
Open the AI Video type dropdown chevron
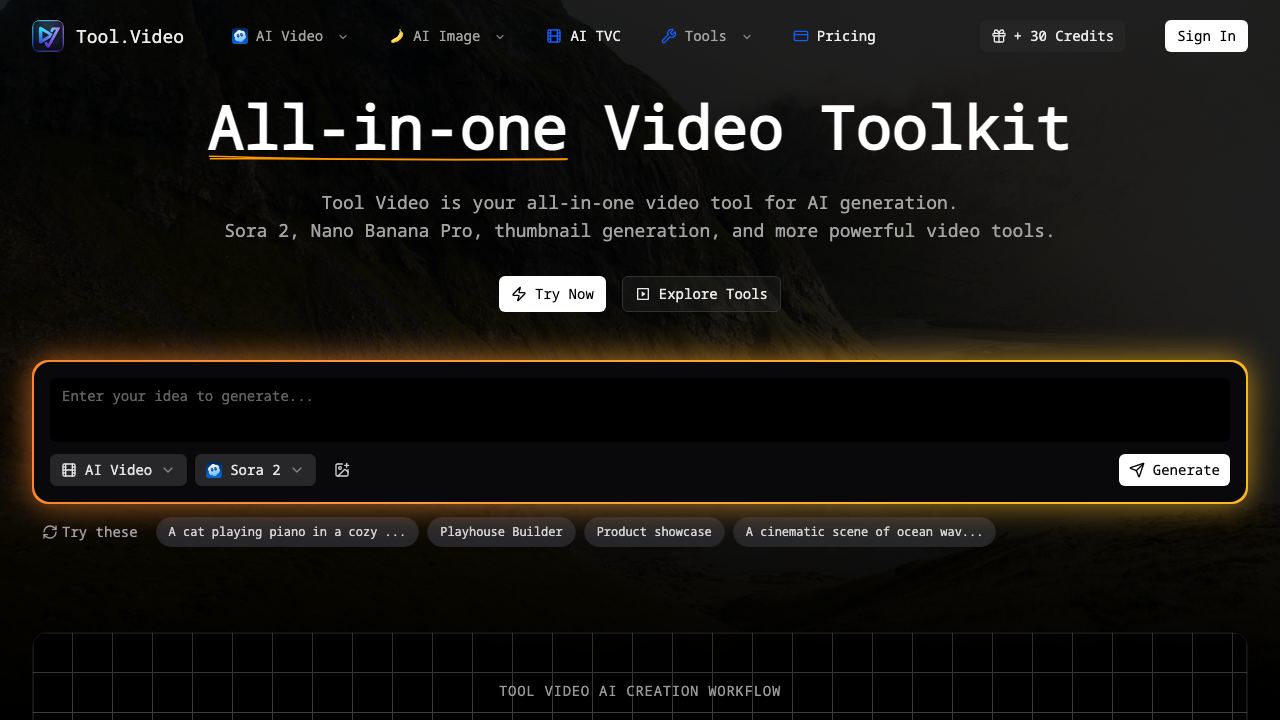(168, 470)
